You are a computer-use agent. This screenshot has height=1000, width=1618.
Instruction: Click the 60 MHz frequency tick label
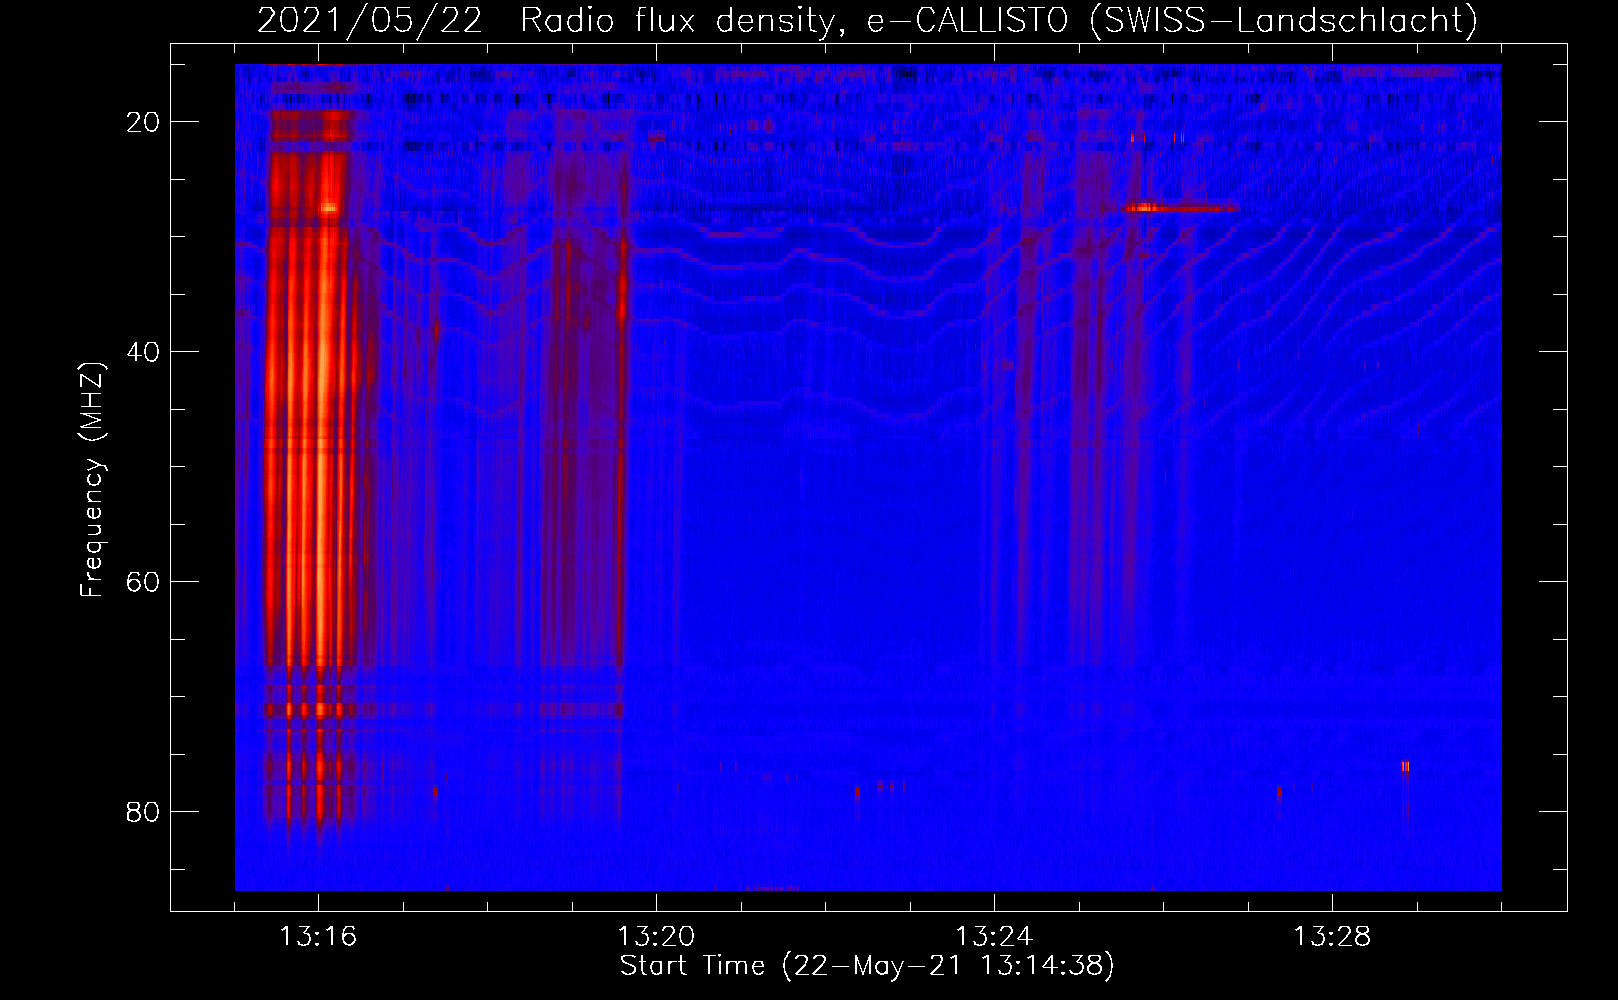(143, 582)
